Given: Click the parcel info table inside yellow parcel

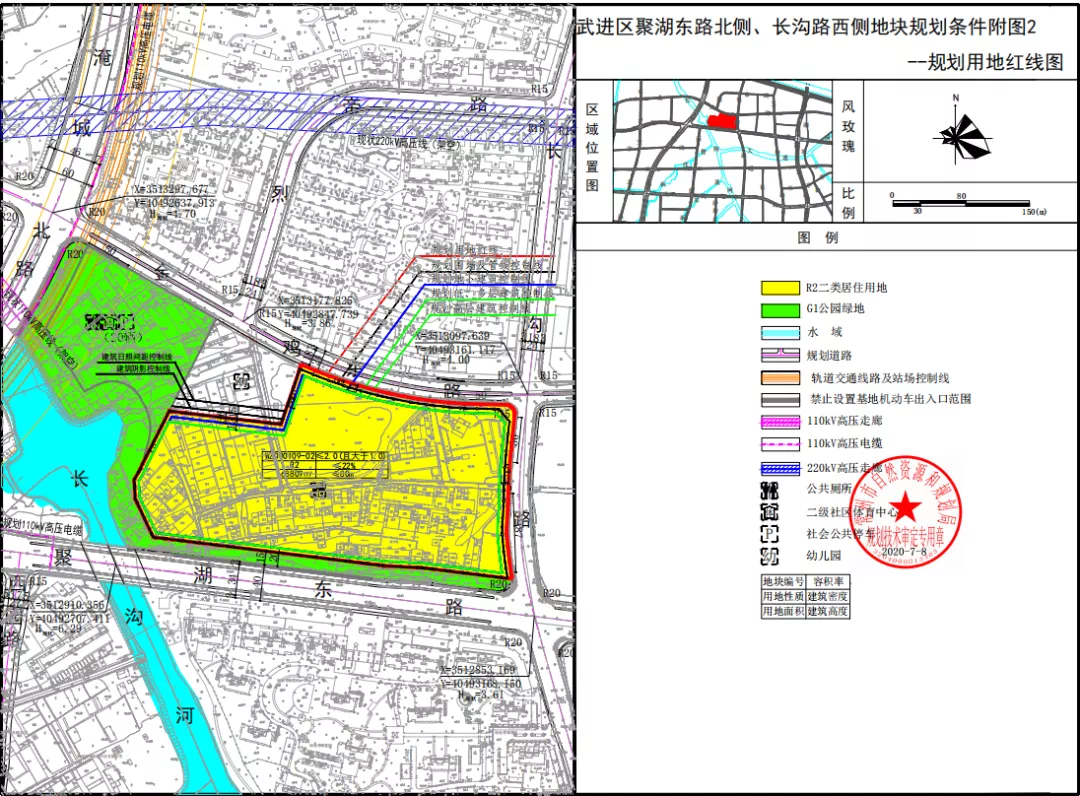Looking at the screenshot, I should (x=325, y=465).
